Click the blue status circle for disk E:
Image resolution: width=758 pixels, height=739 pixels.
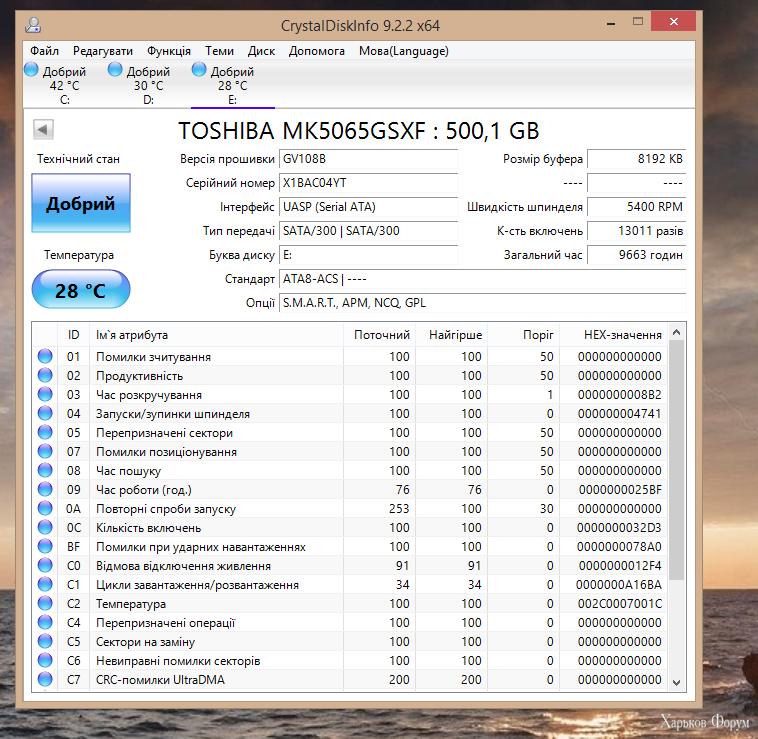[x=199, y=70]
